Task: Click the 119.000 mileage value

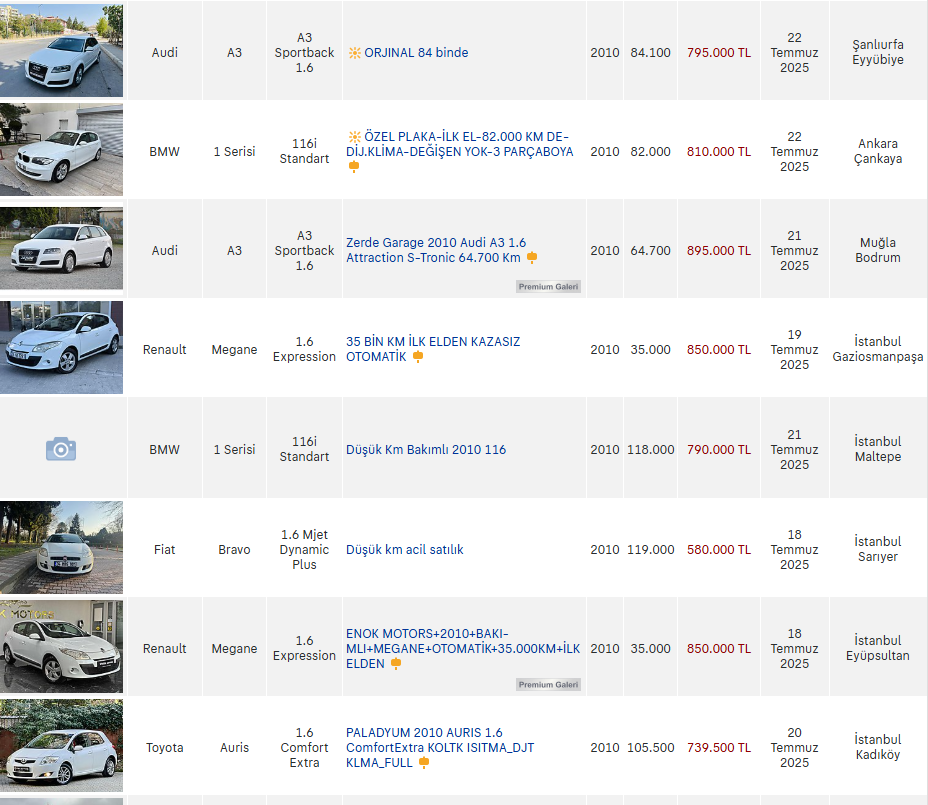Action: point(650,550)
